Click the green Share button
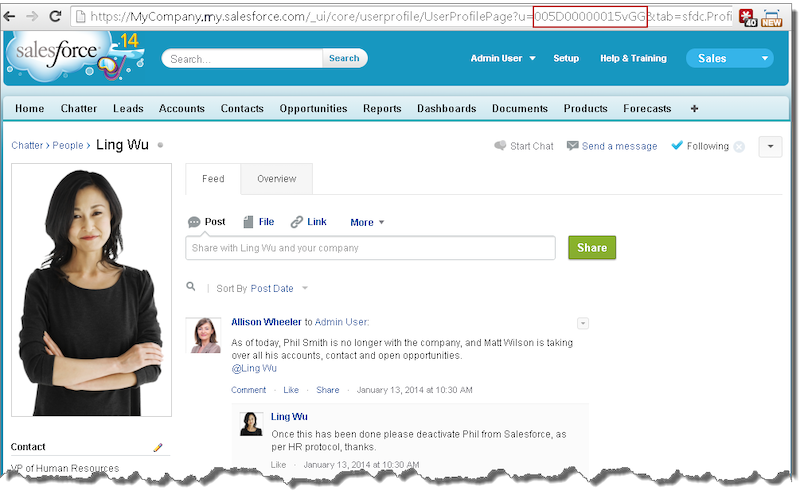Viewport: 800px width, 502px height. click(x=592, y=247)
